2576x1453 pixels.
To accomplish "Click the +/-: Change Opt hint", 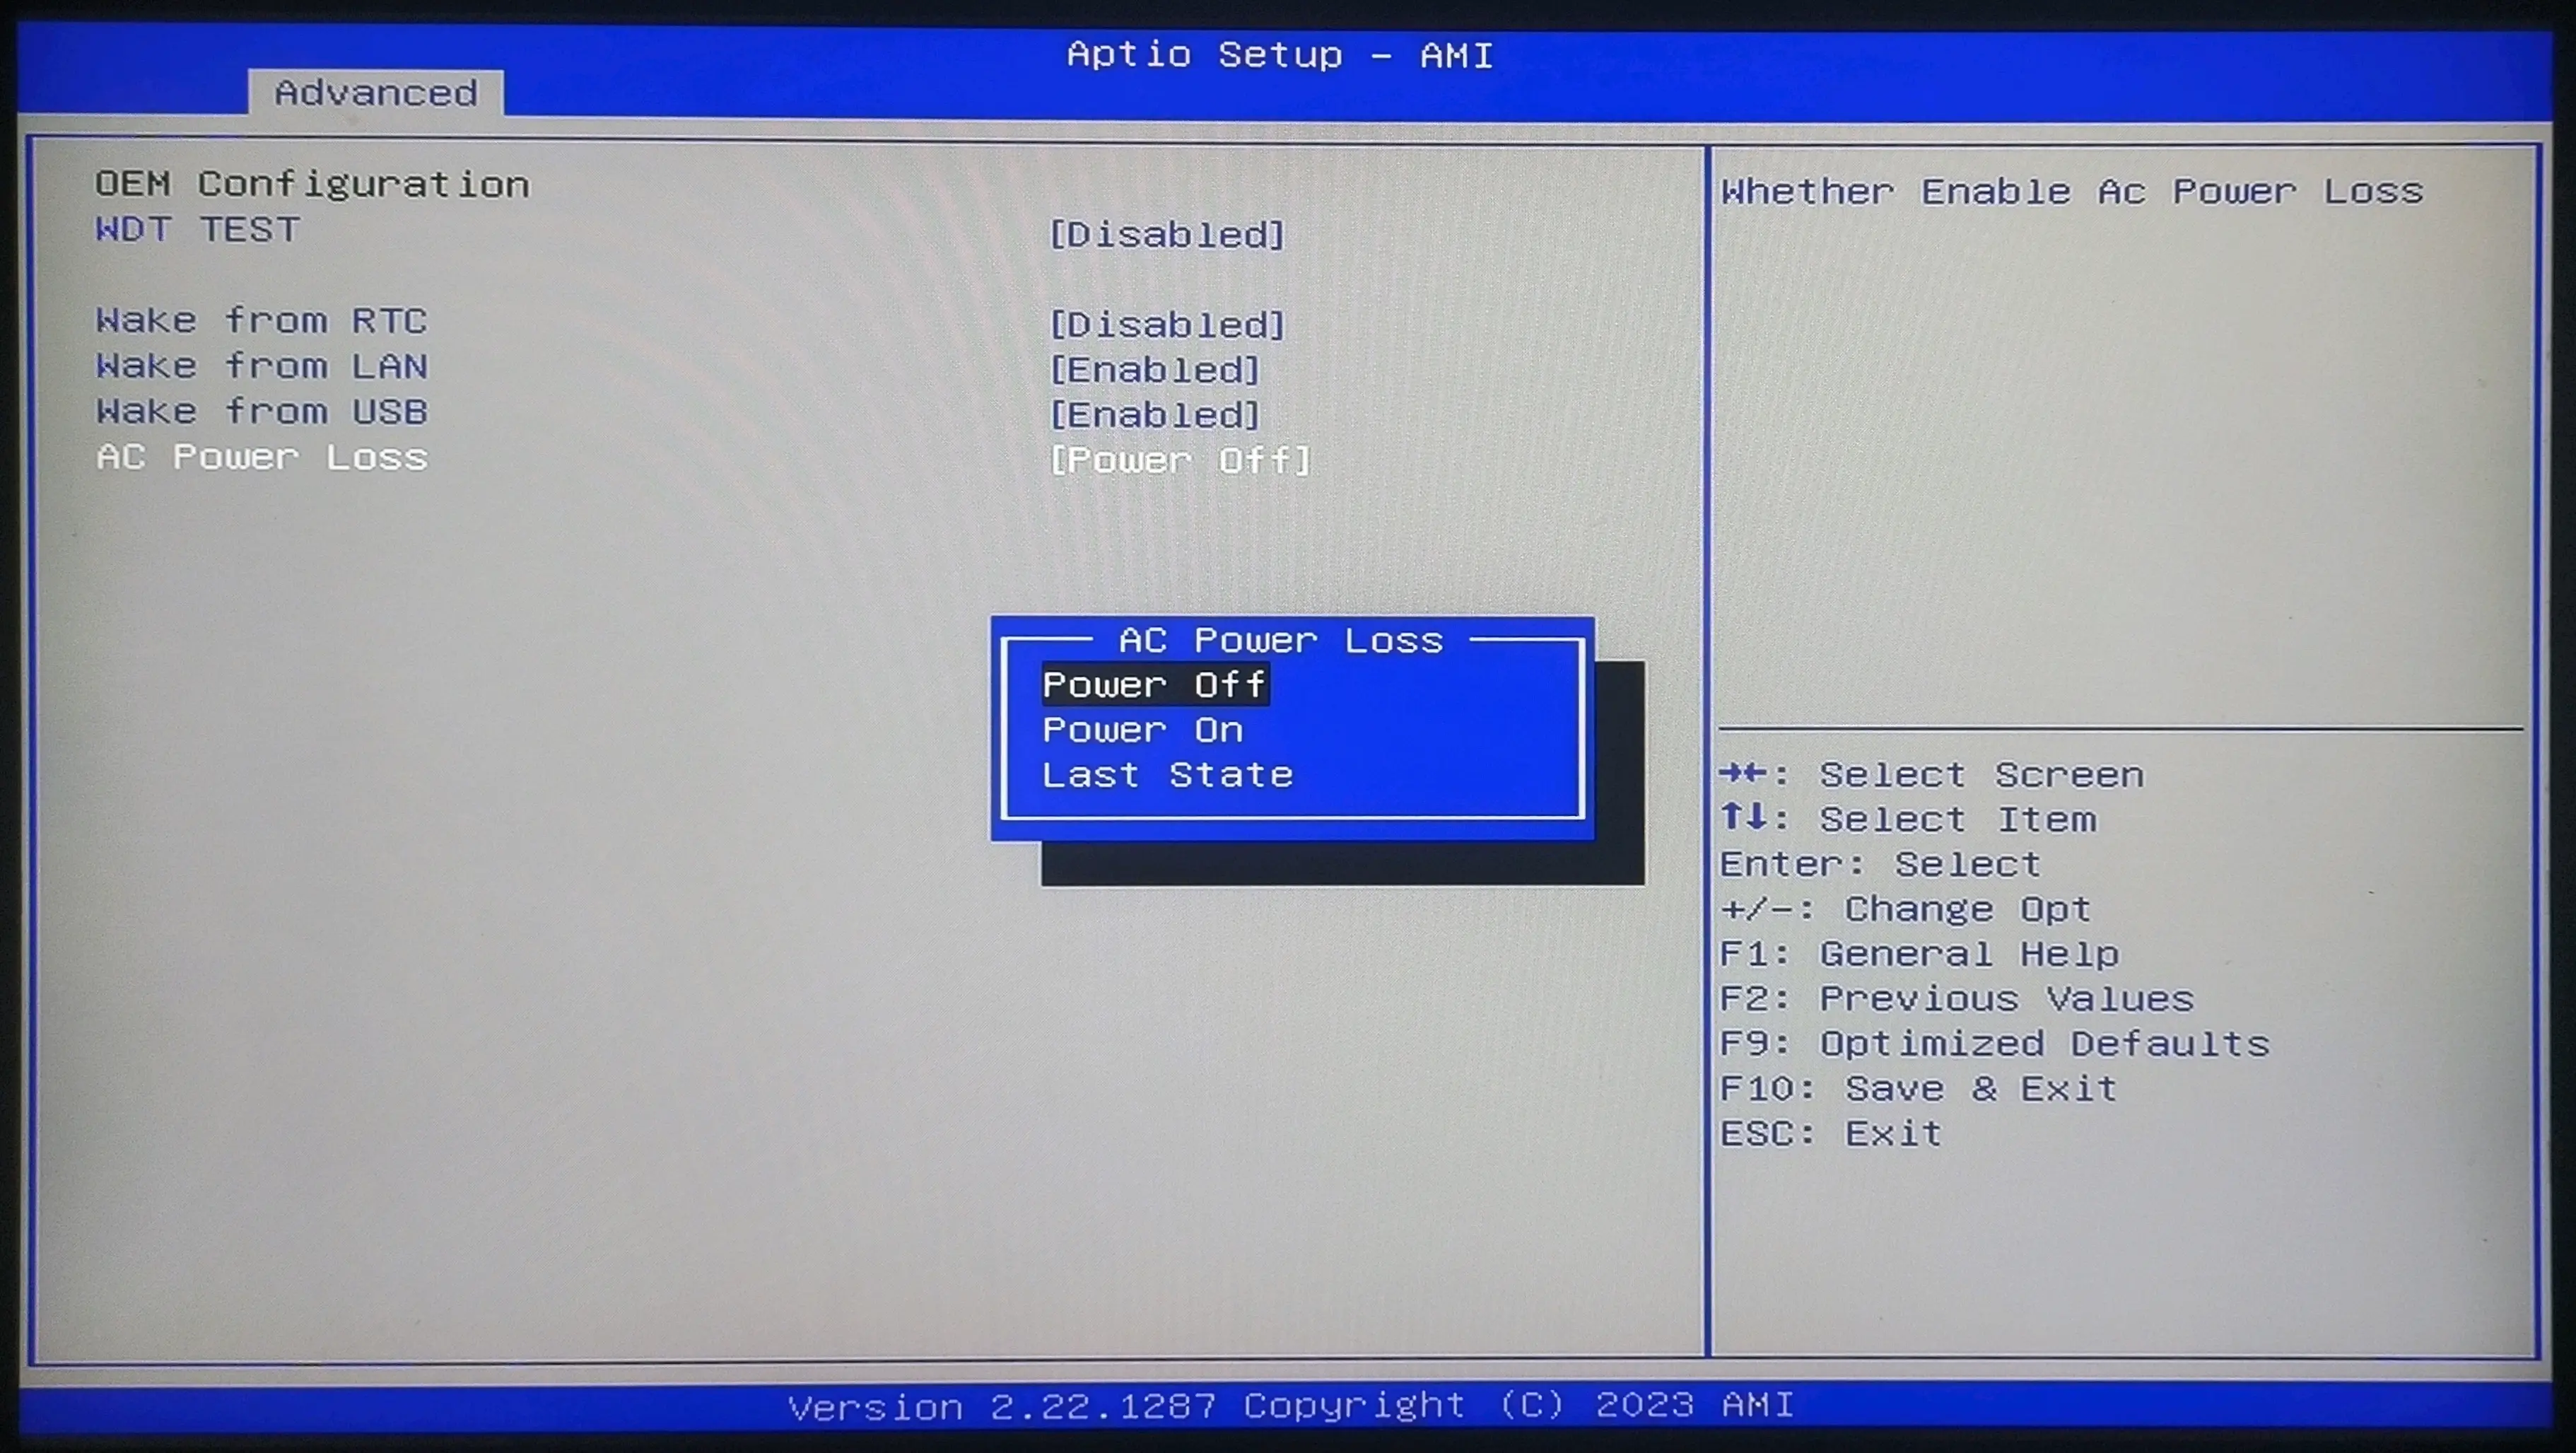I will click(1906, 909).
